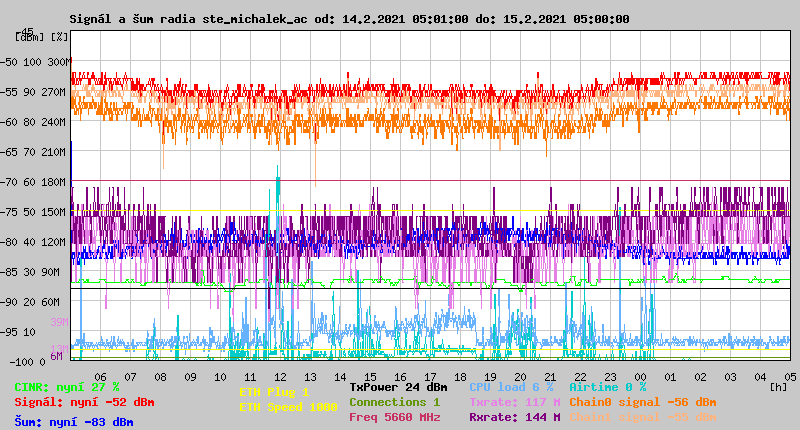This screenshot has width=800, height=430.
Task: Click the [dBm] axis unit label
Action: 29,37
